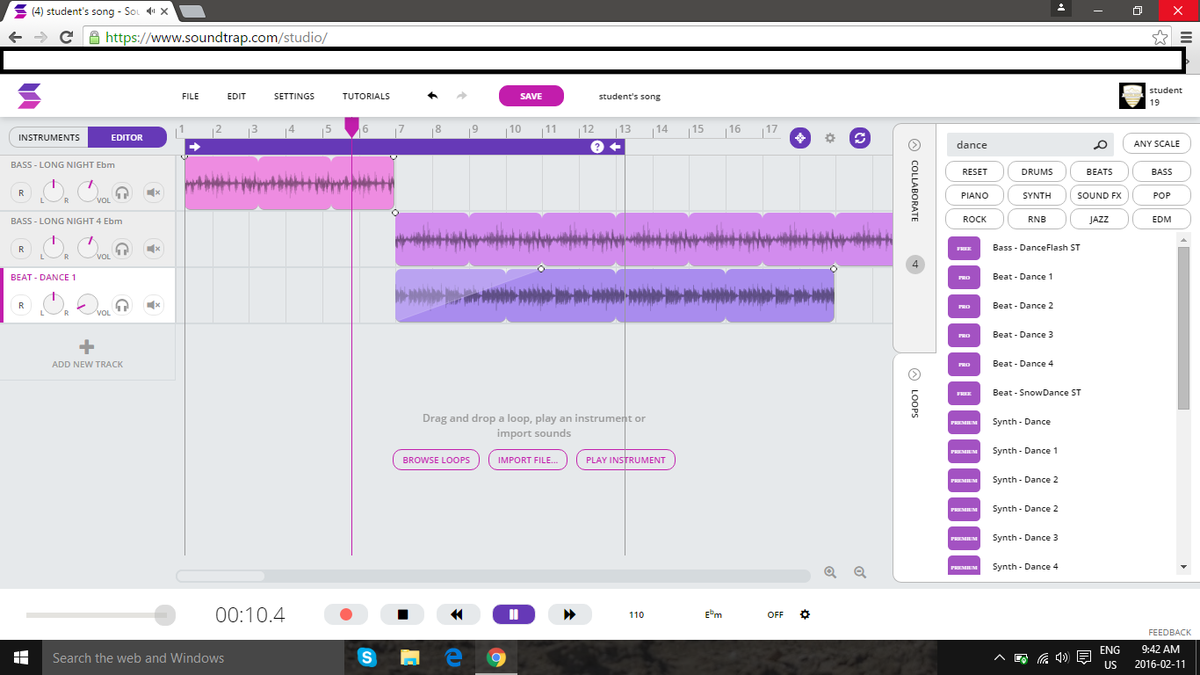Mute the Bass - Long Night 4 Ebm track
1200x675 pixels.
(x=152, y=248)
